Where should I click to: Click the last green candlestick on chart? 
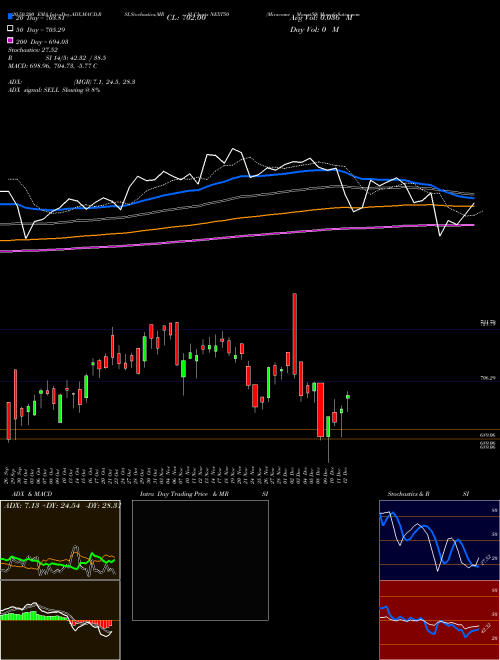coord(348,397)
